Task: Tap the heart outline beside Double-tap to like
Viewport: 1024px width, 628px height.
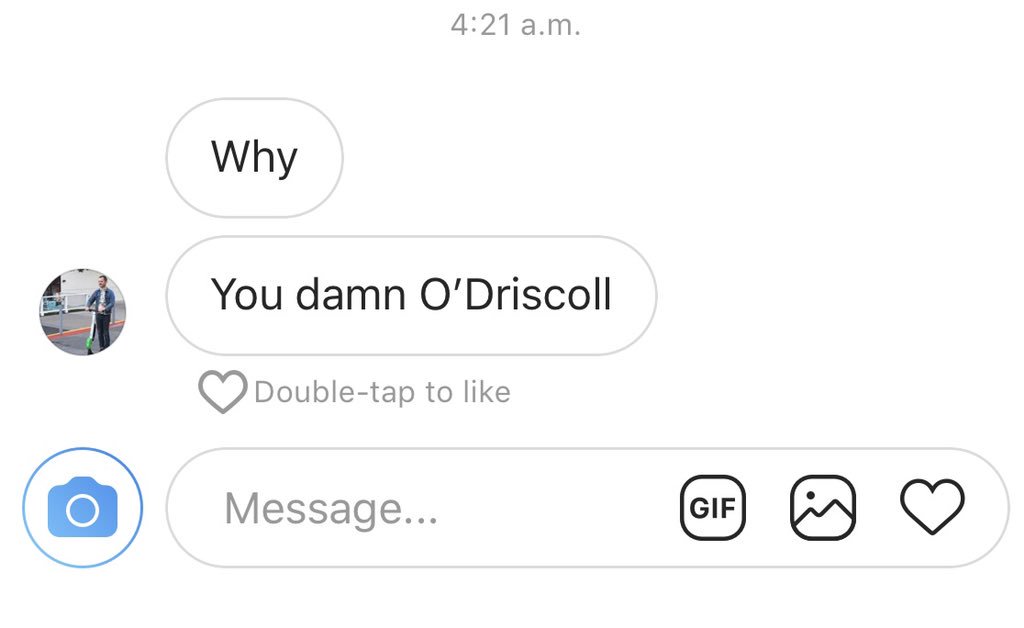Action: point(223,392)
